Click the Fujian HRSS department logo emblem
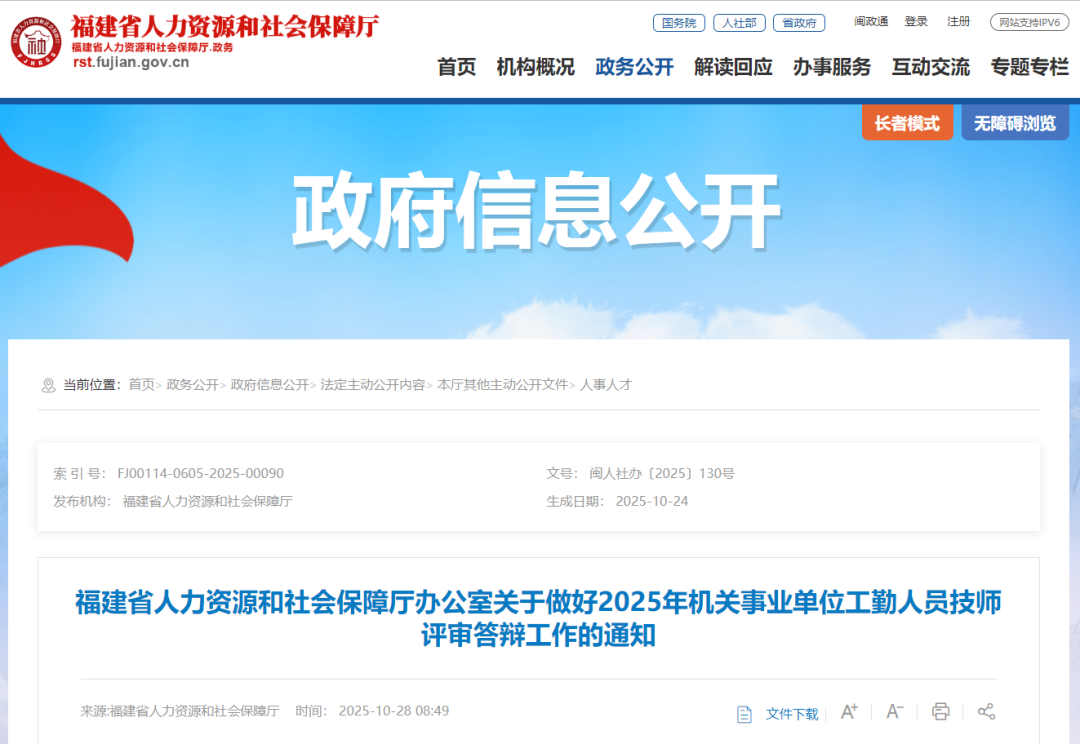This screenshot has width=1080, height=744. tap(37, 42)
